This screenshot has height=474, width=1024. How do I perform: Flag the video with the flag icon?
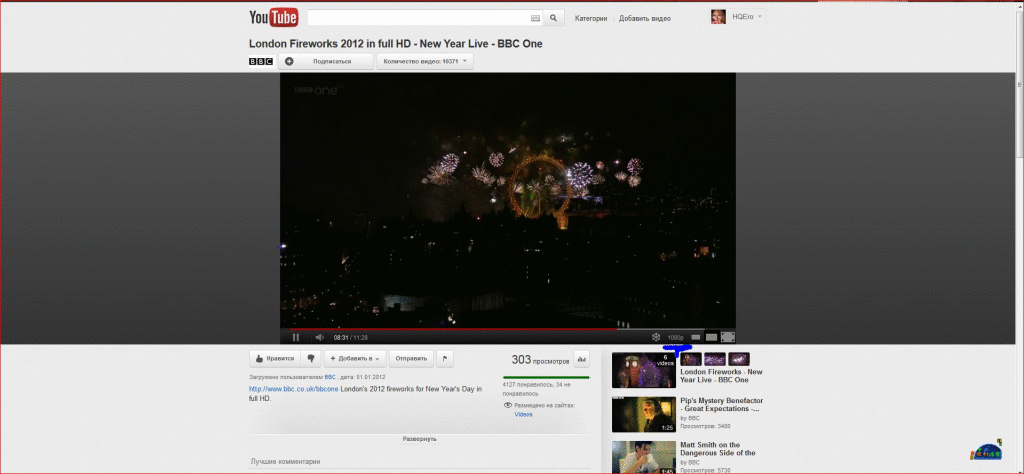445,358
